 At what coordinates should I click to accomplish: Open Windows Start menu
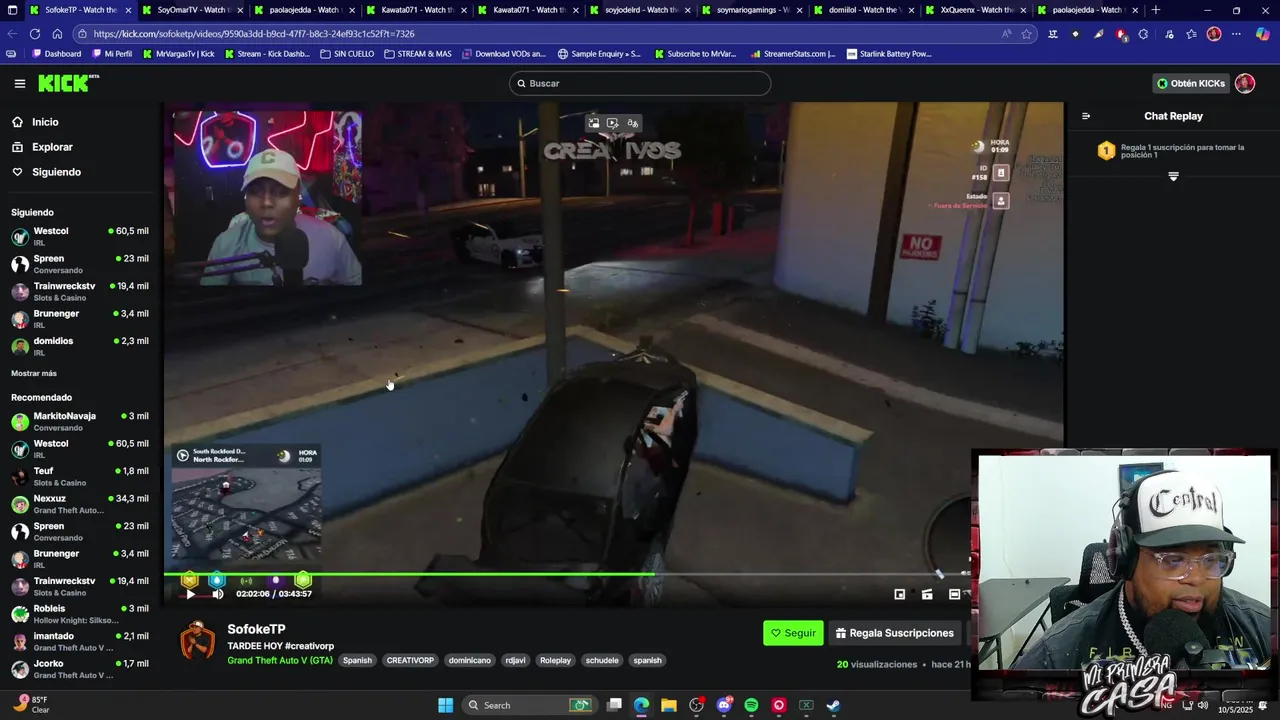coord(445,705)
